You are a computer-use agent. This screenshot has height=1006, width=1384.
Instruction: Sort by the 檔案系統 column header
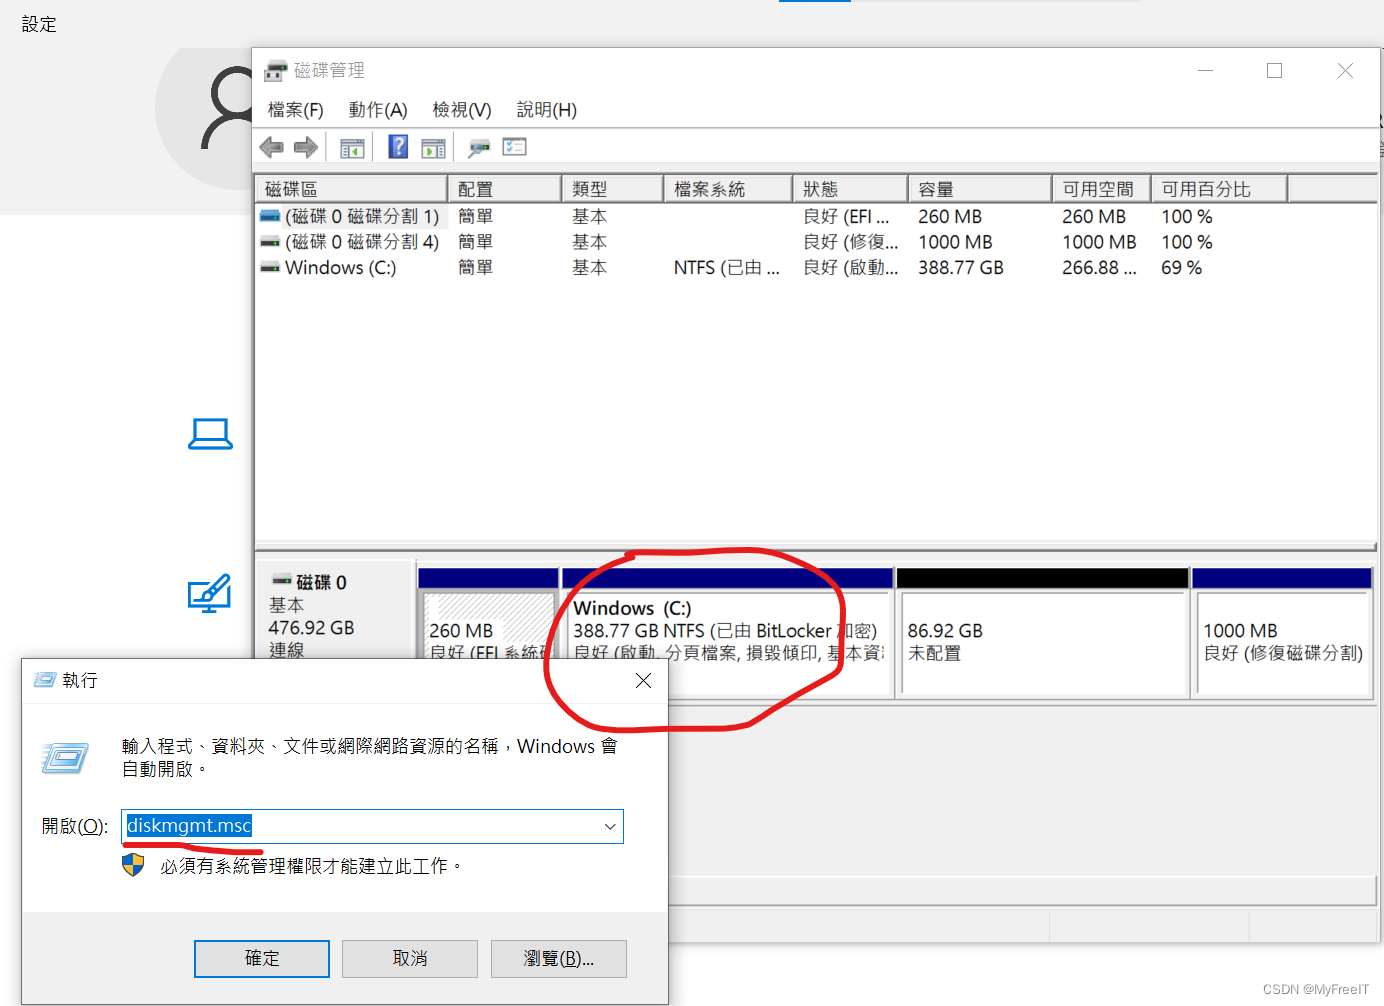(x=728, y=189)
